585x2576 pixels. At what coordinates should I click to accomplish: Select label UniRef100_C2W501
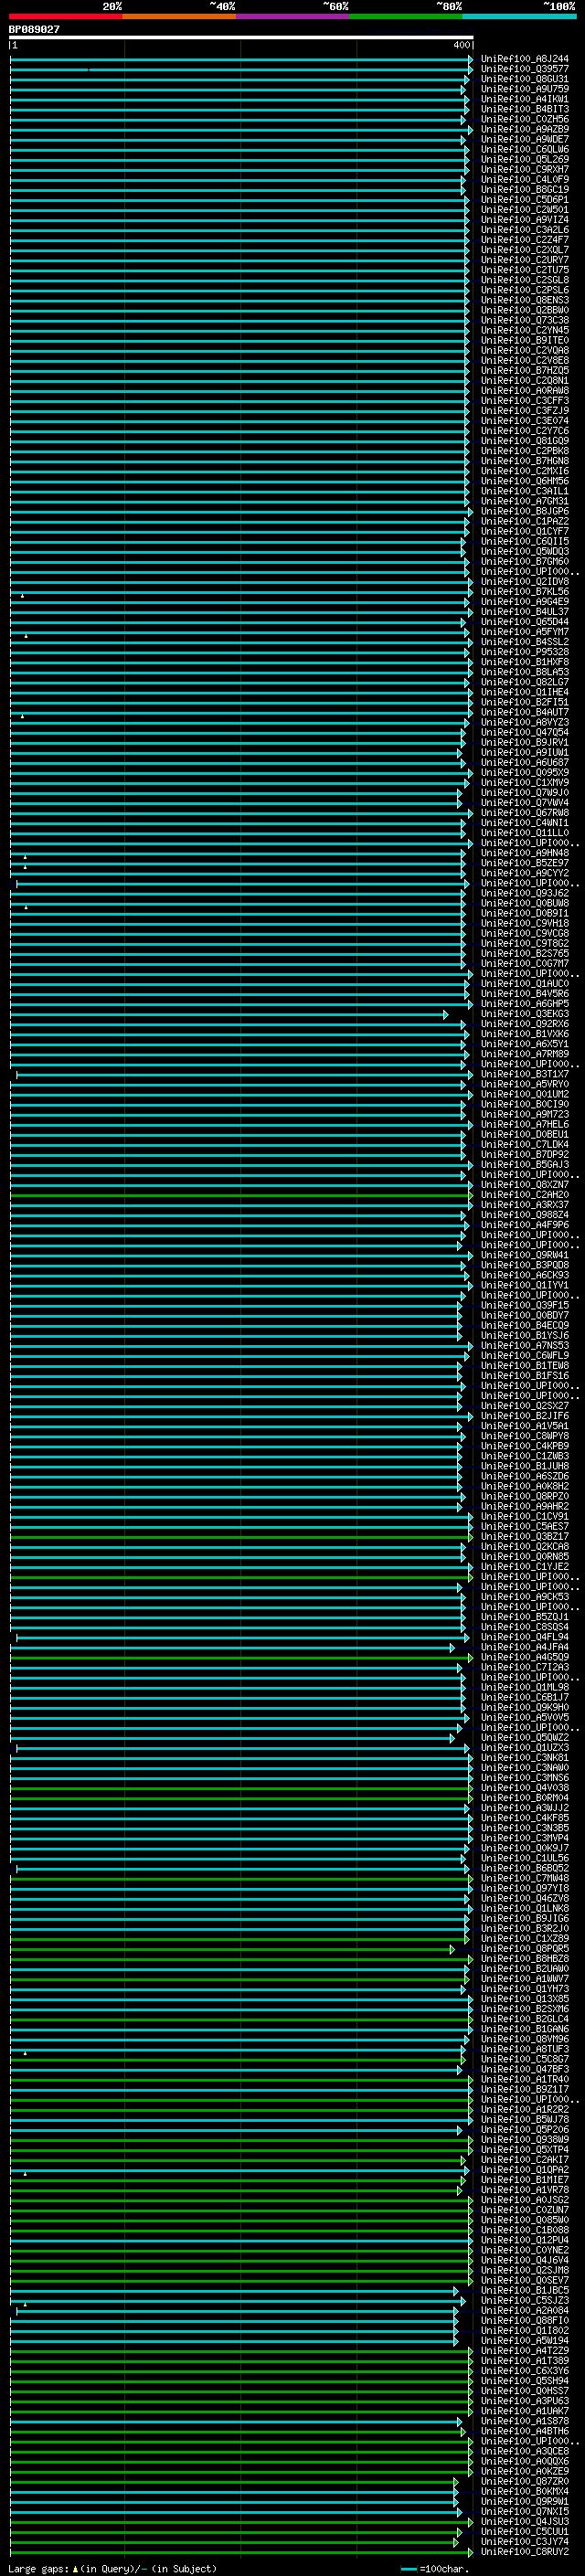tap(525, 209)
